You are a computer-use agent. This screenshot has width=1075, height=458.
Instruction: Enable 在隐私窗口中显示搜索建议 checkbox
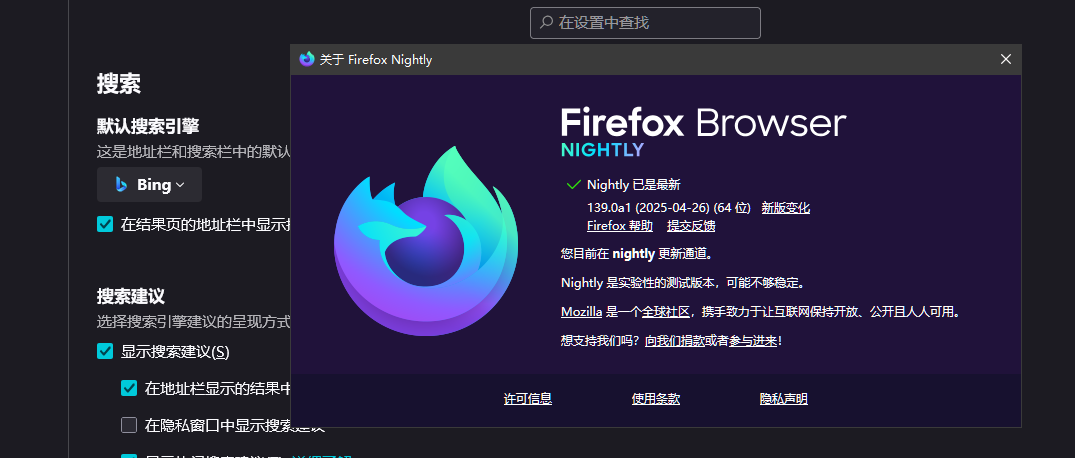tap(129, 425)
